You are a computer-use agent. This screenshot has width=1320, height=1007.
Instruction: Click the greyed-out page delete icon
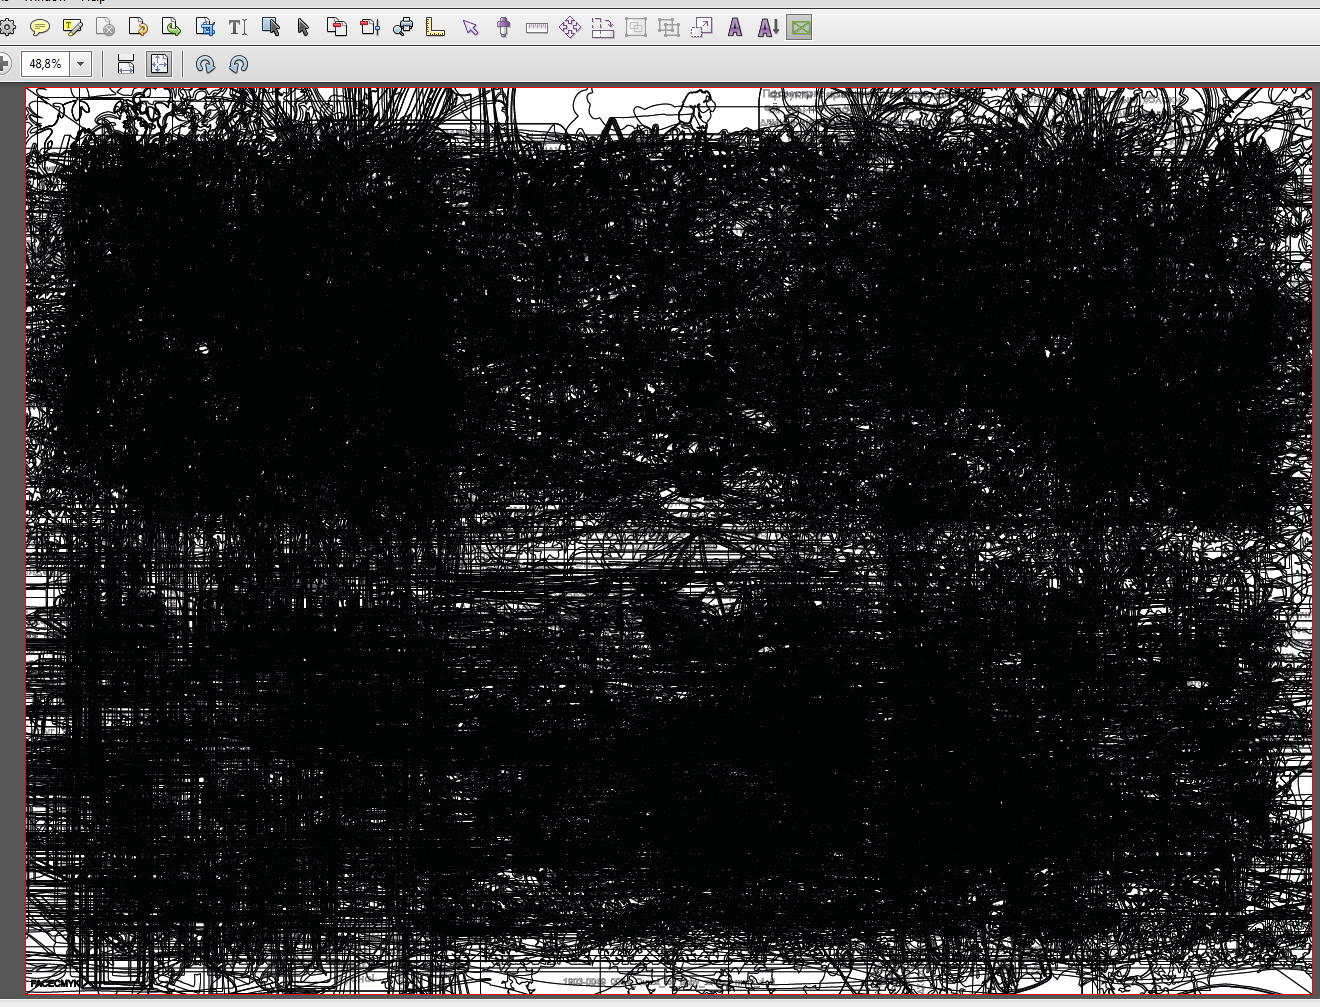(105, 28)
